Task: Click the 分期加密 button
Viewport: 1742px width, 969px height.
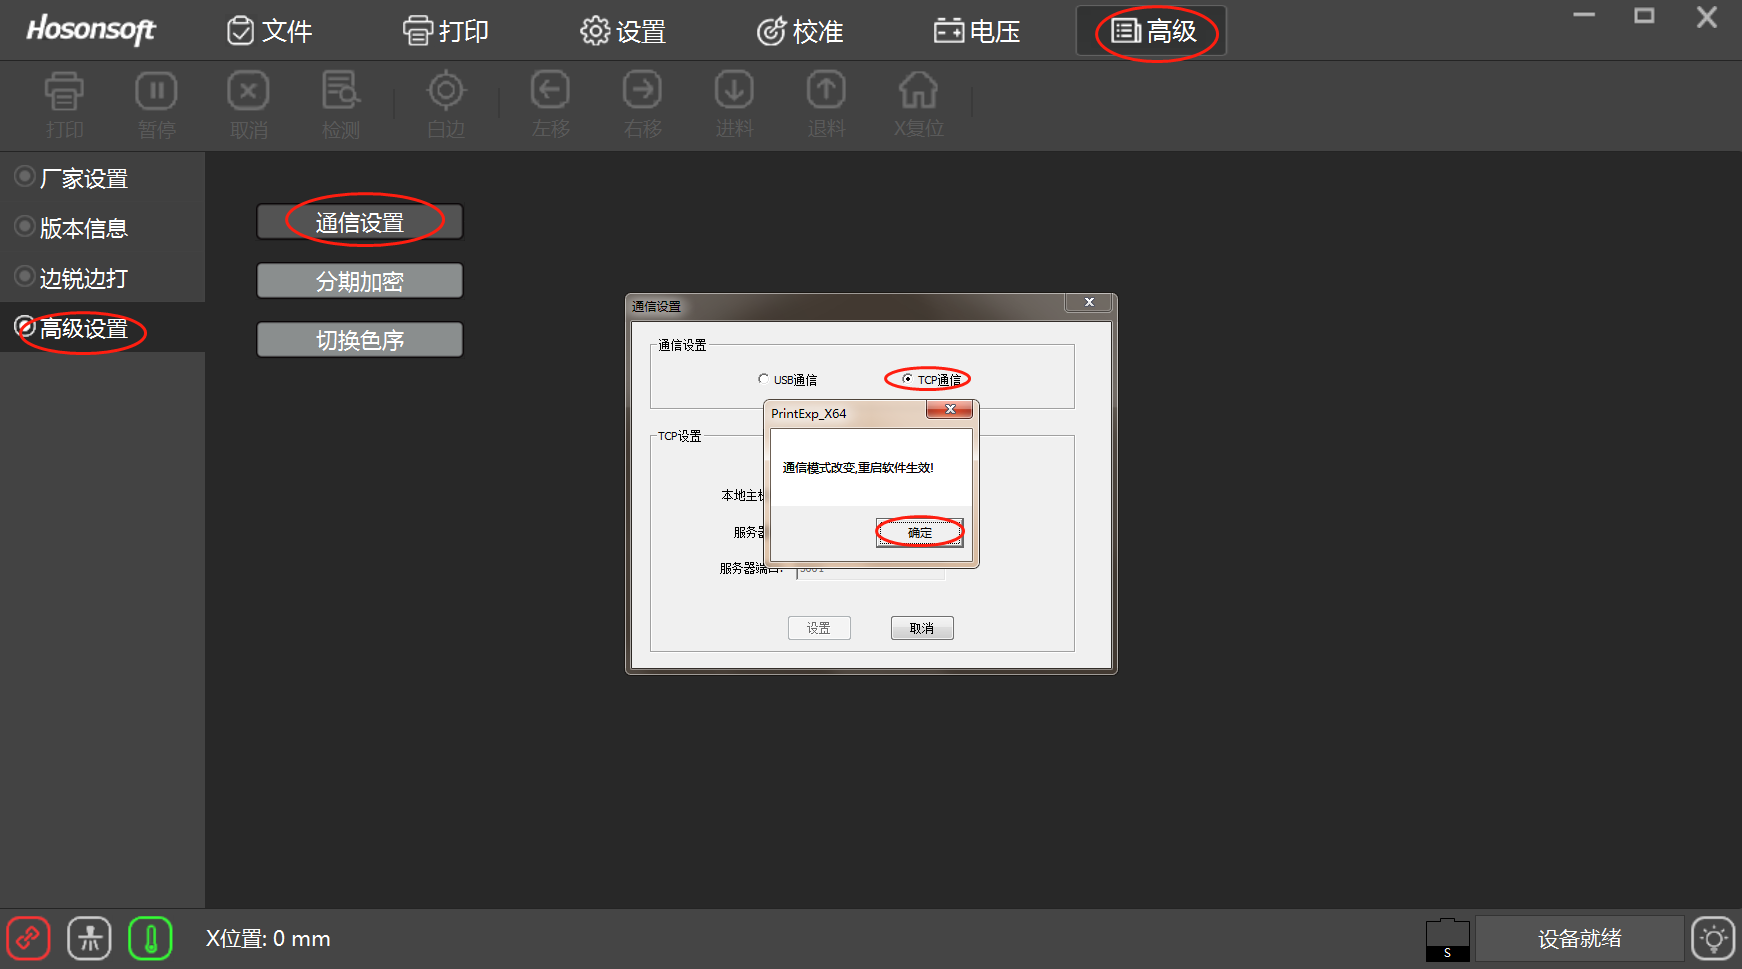Action: pos(360,281)
